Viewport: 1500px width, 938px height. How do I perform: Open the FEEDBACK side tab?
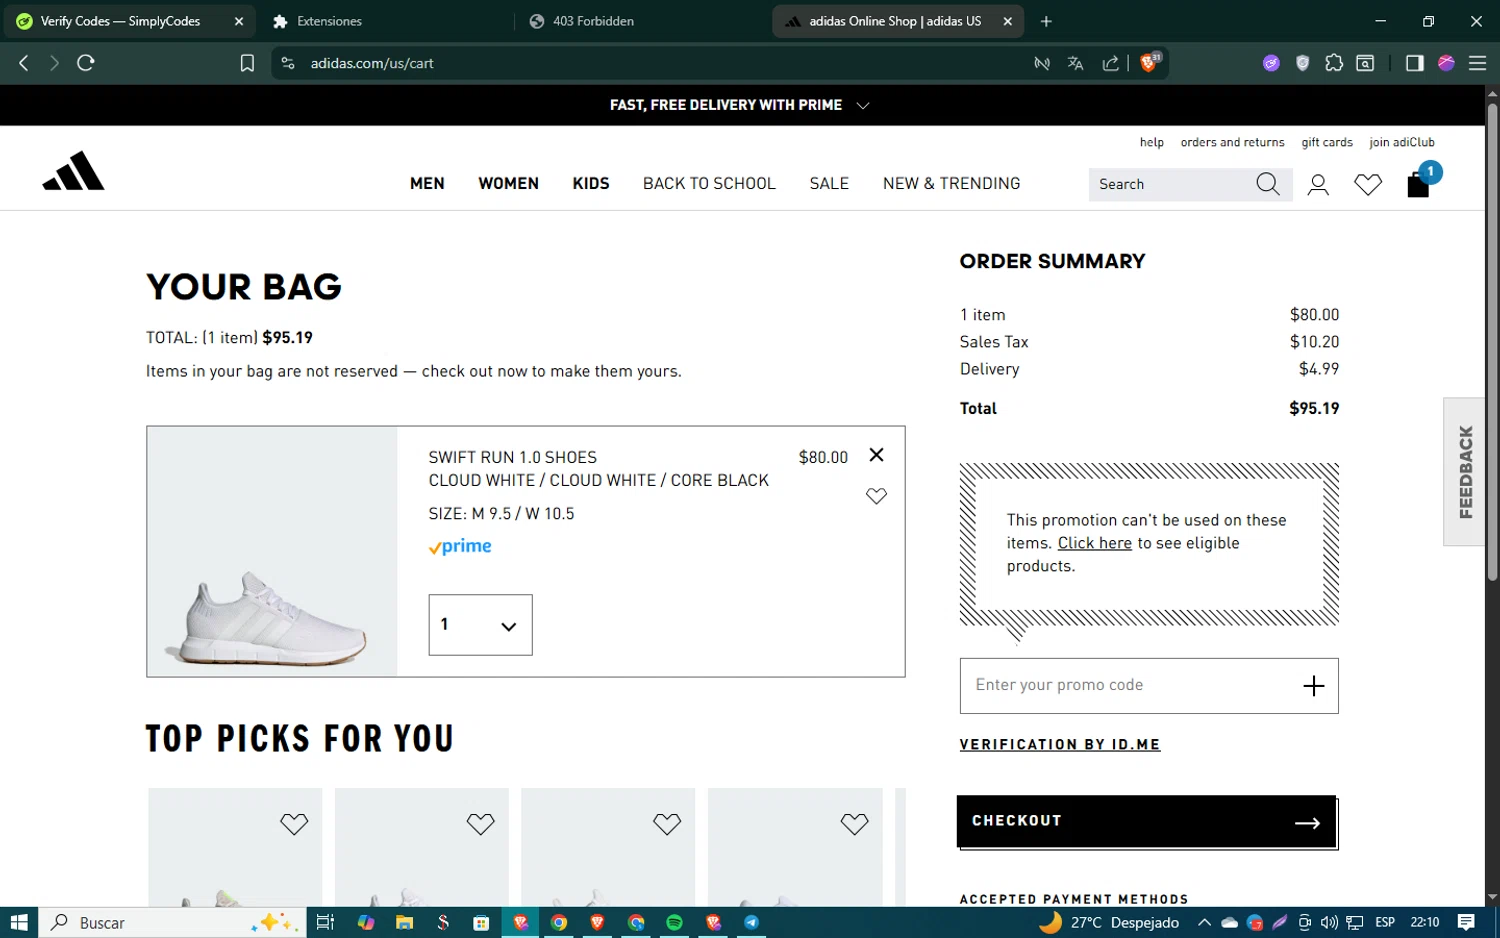coord(1465,472)
